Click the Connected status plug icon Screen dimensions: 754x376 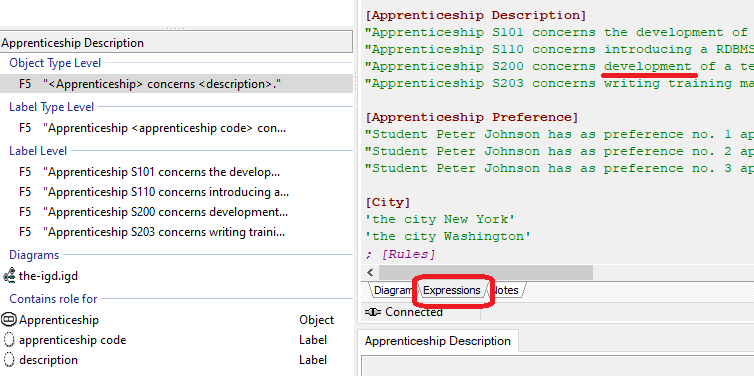[373, 313]
